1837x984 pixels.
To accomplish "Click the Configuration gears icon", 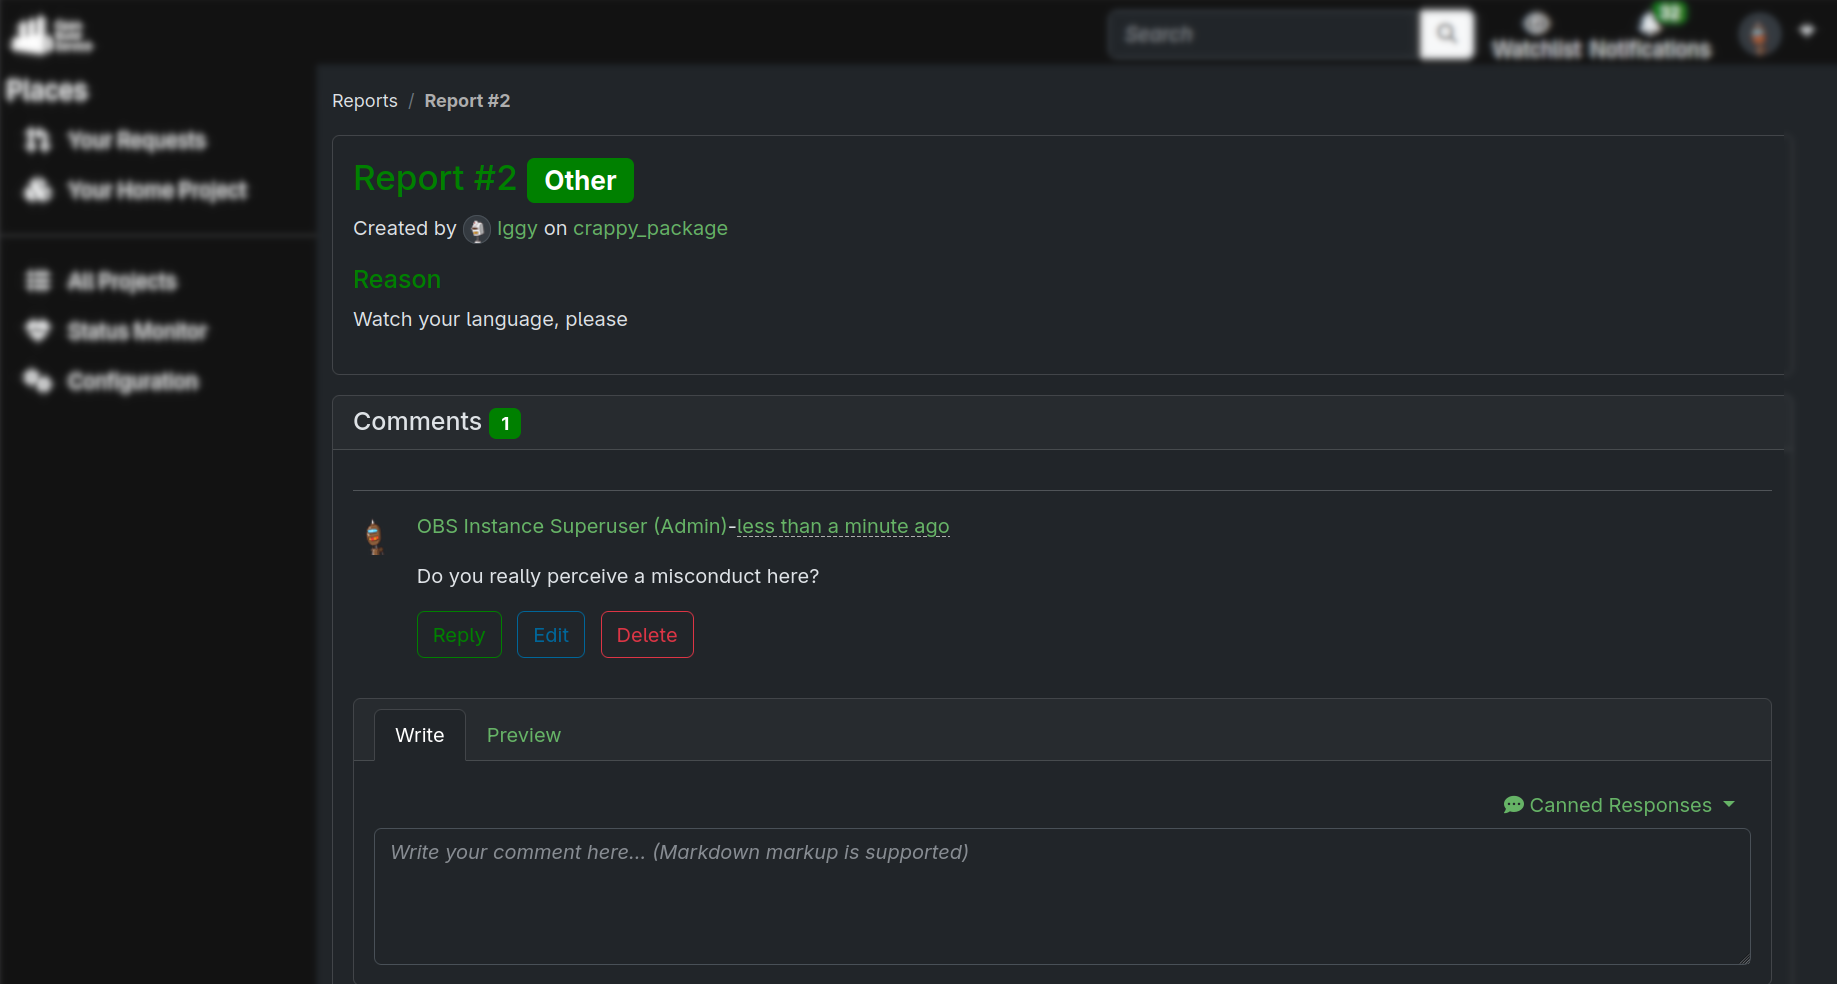I will 38,381.
